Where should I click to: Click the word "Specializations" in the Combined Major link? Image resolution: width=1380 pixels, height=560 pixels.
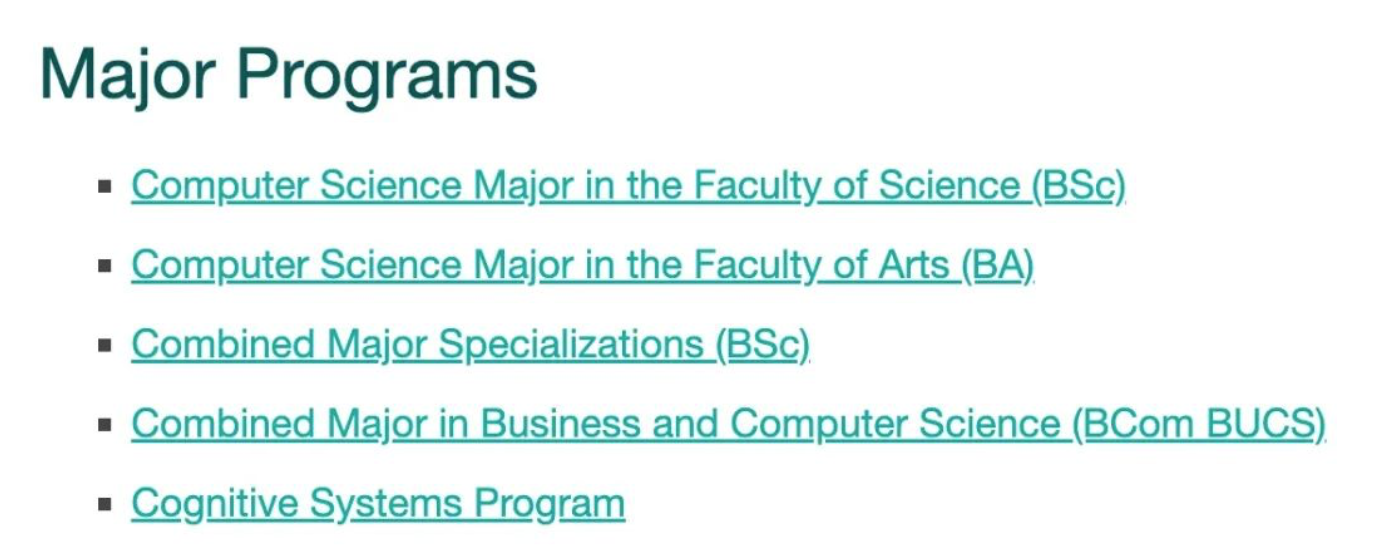click(571, 344)
